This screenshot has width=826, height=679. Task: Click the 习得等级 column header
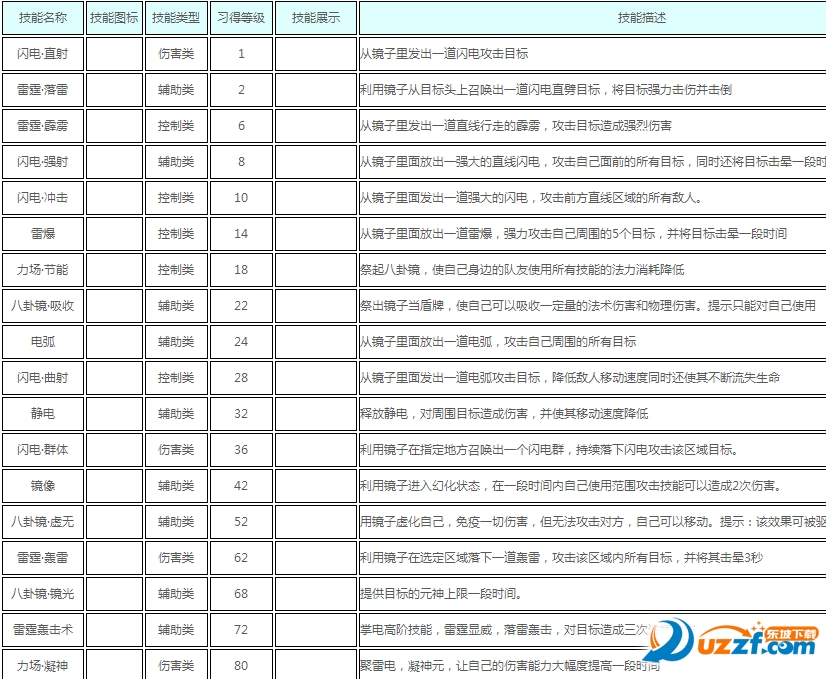(x=240, y=17)
